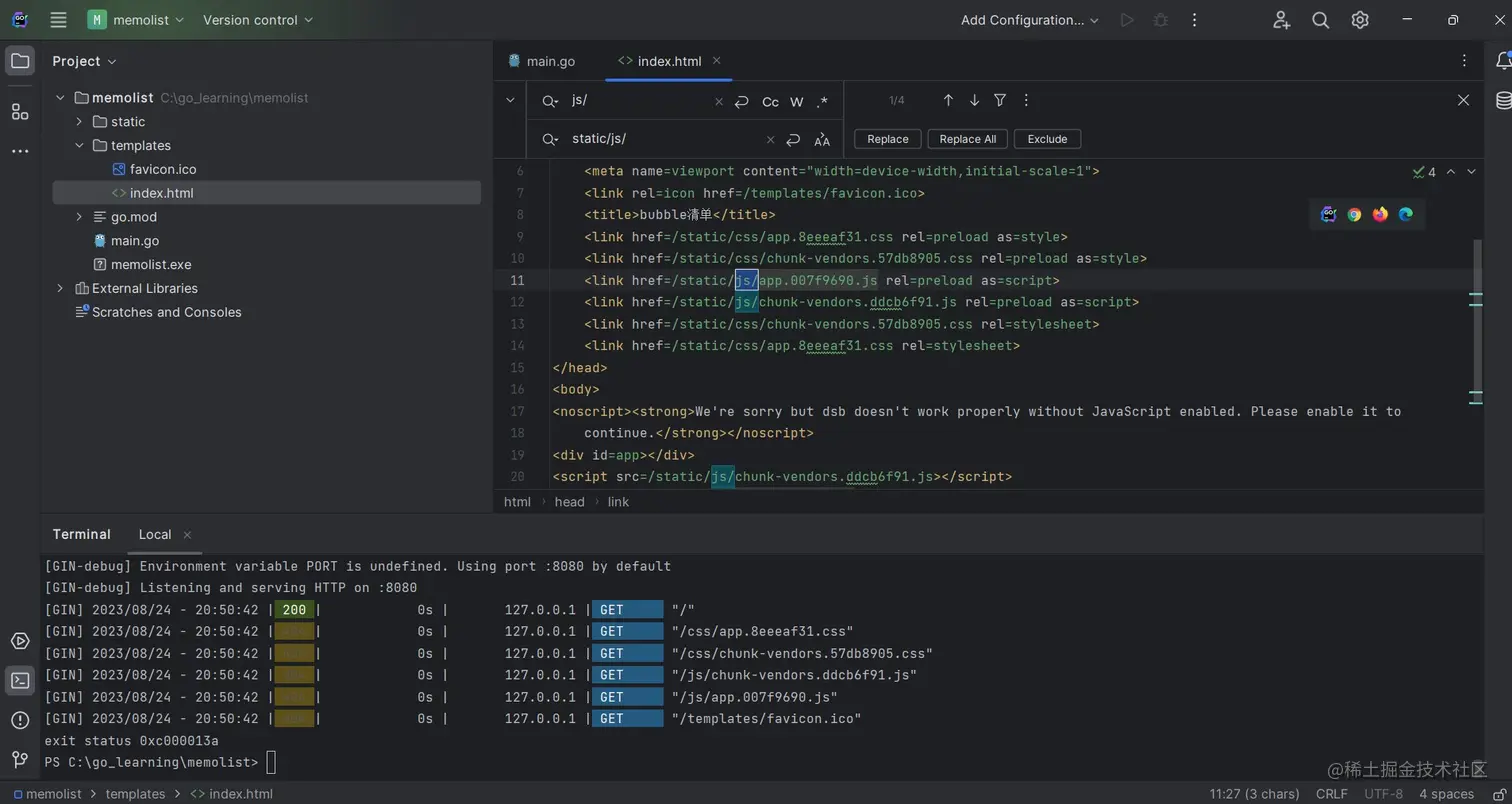Open the Add Configuration dropdown
The height and width of the screenshot is (804, 1512).
(1029, 20)
